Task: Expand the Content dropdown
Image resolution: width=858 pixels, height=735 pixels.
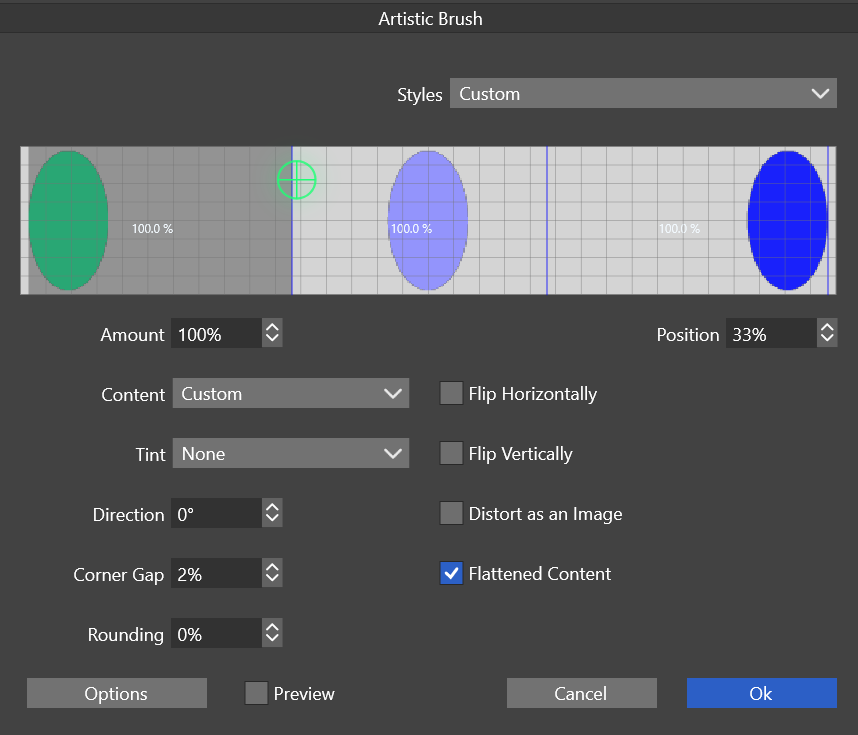Action: [x=290, y=394]
